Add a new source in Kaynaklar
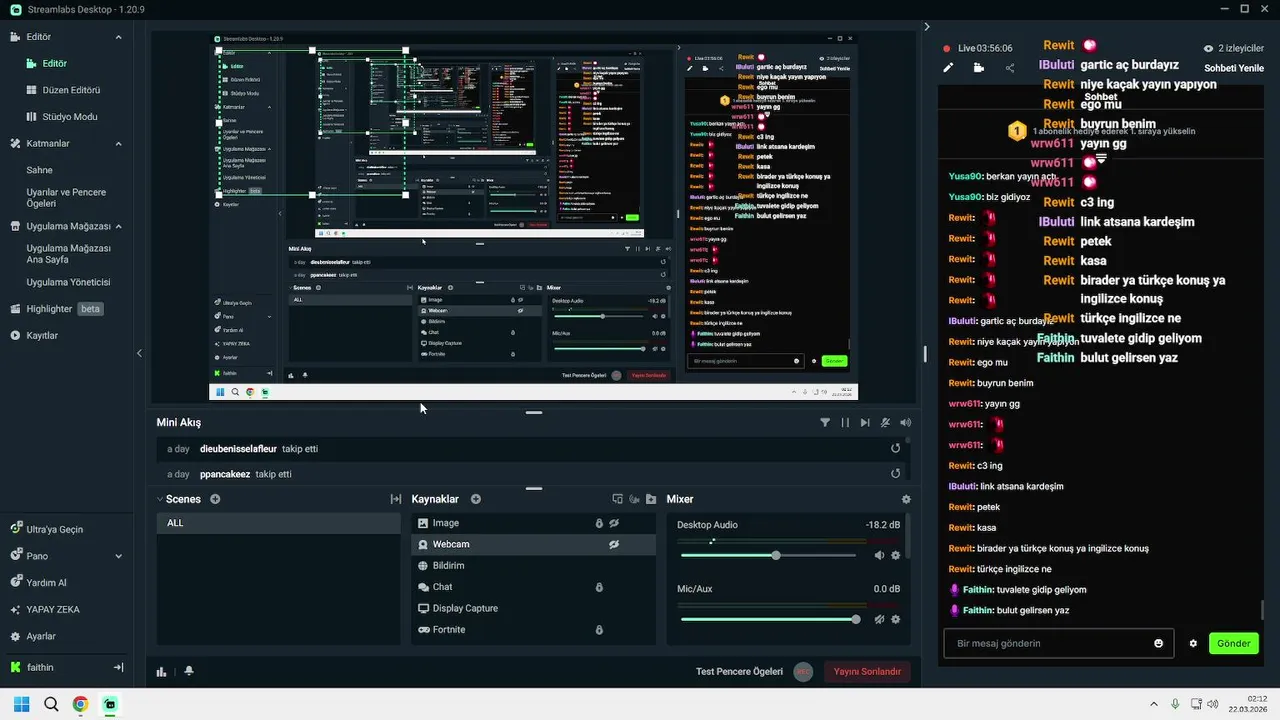1280x720 pixels. [476, 499]
